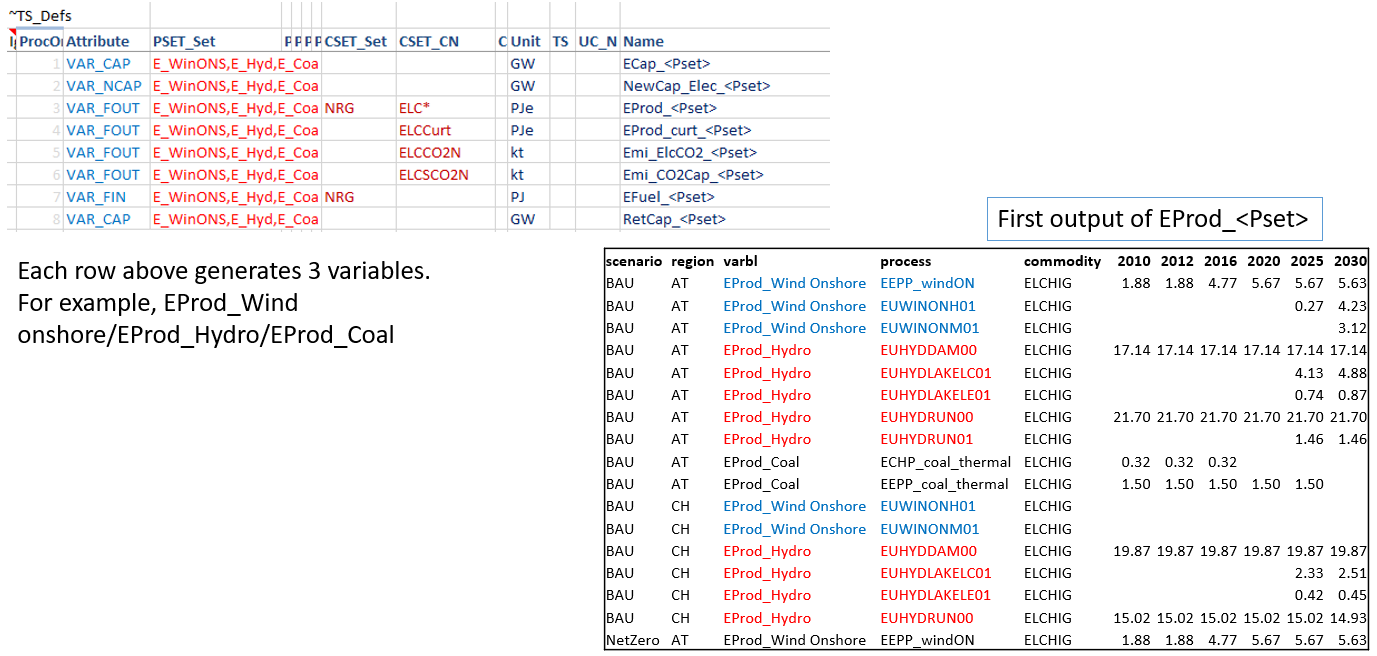Image resolution: width=1377 pixels, height=656 pixels.
Task: Select the RetCap_<Pset> name cell
Action: (674, 219)
